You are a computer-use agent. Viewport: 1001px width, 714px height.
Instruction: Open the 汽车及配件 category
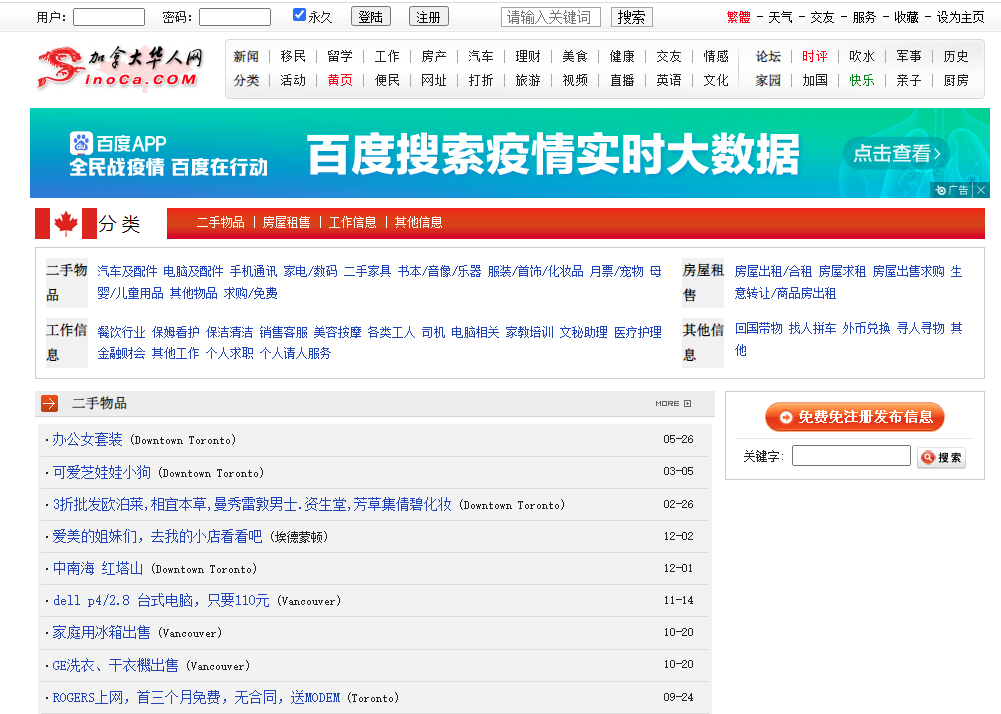tap(127, 271)
